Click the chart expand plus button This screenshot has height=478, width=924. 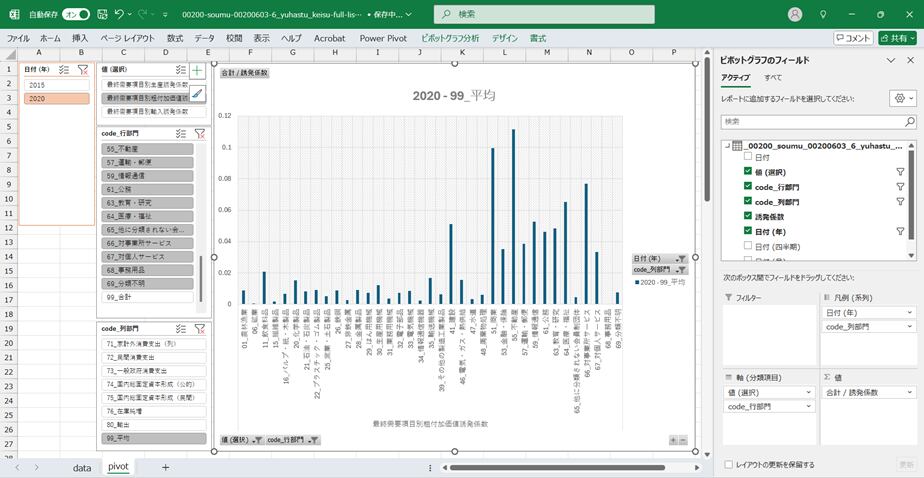click(x=674, y=440)
